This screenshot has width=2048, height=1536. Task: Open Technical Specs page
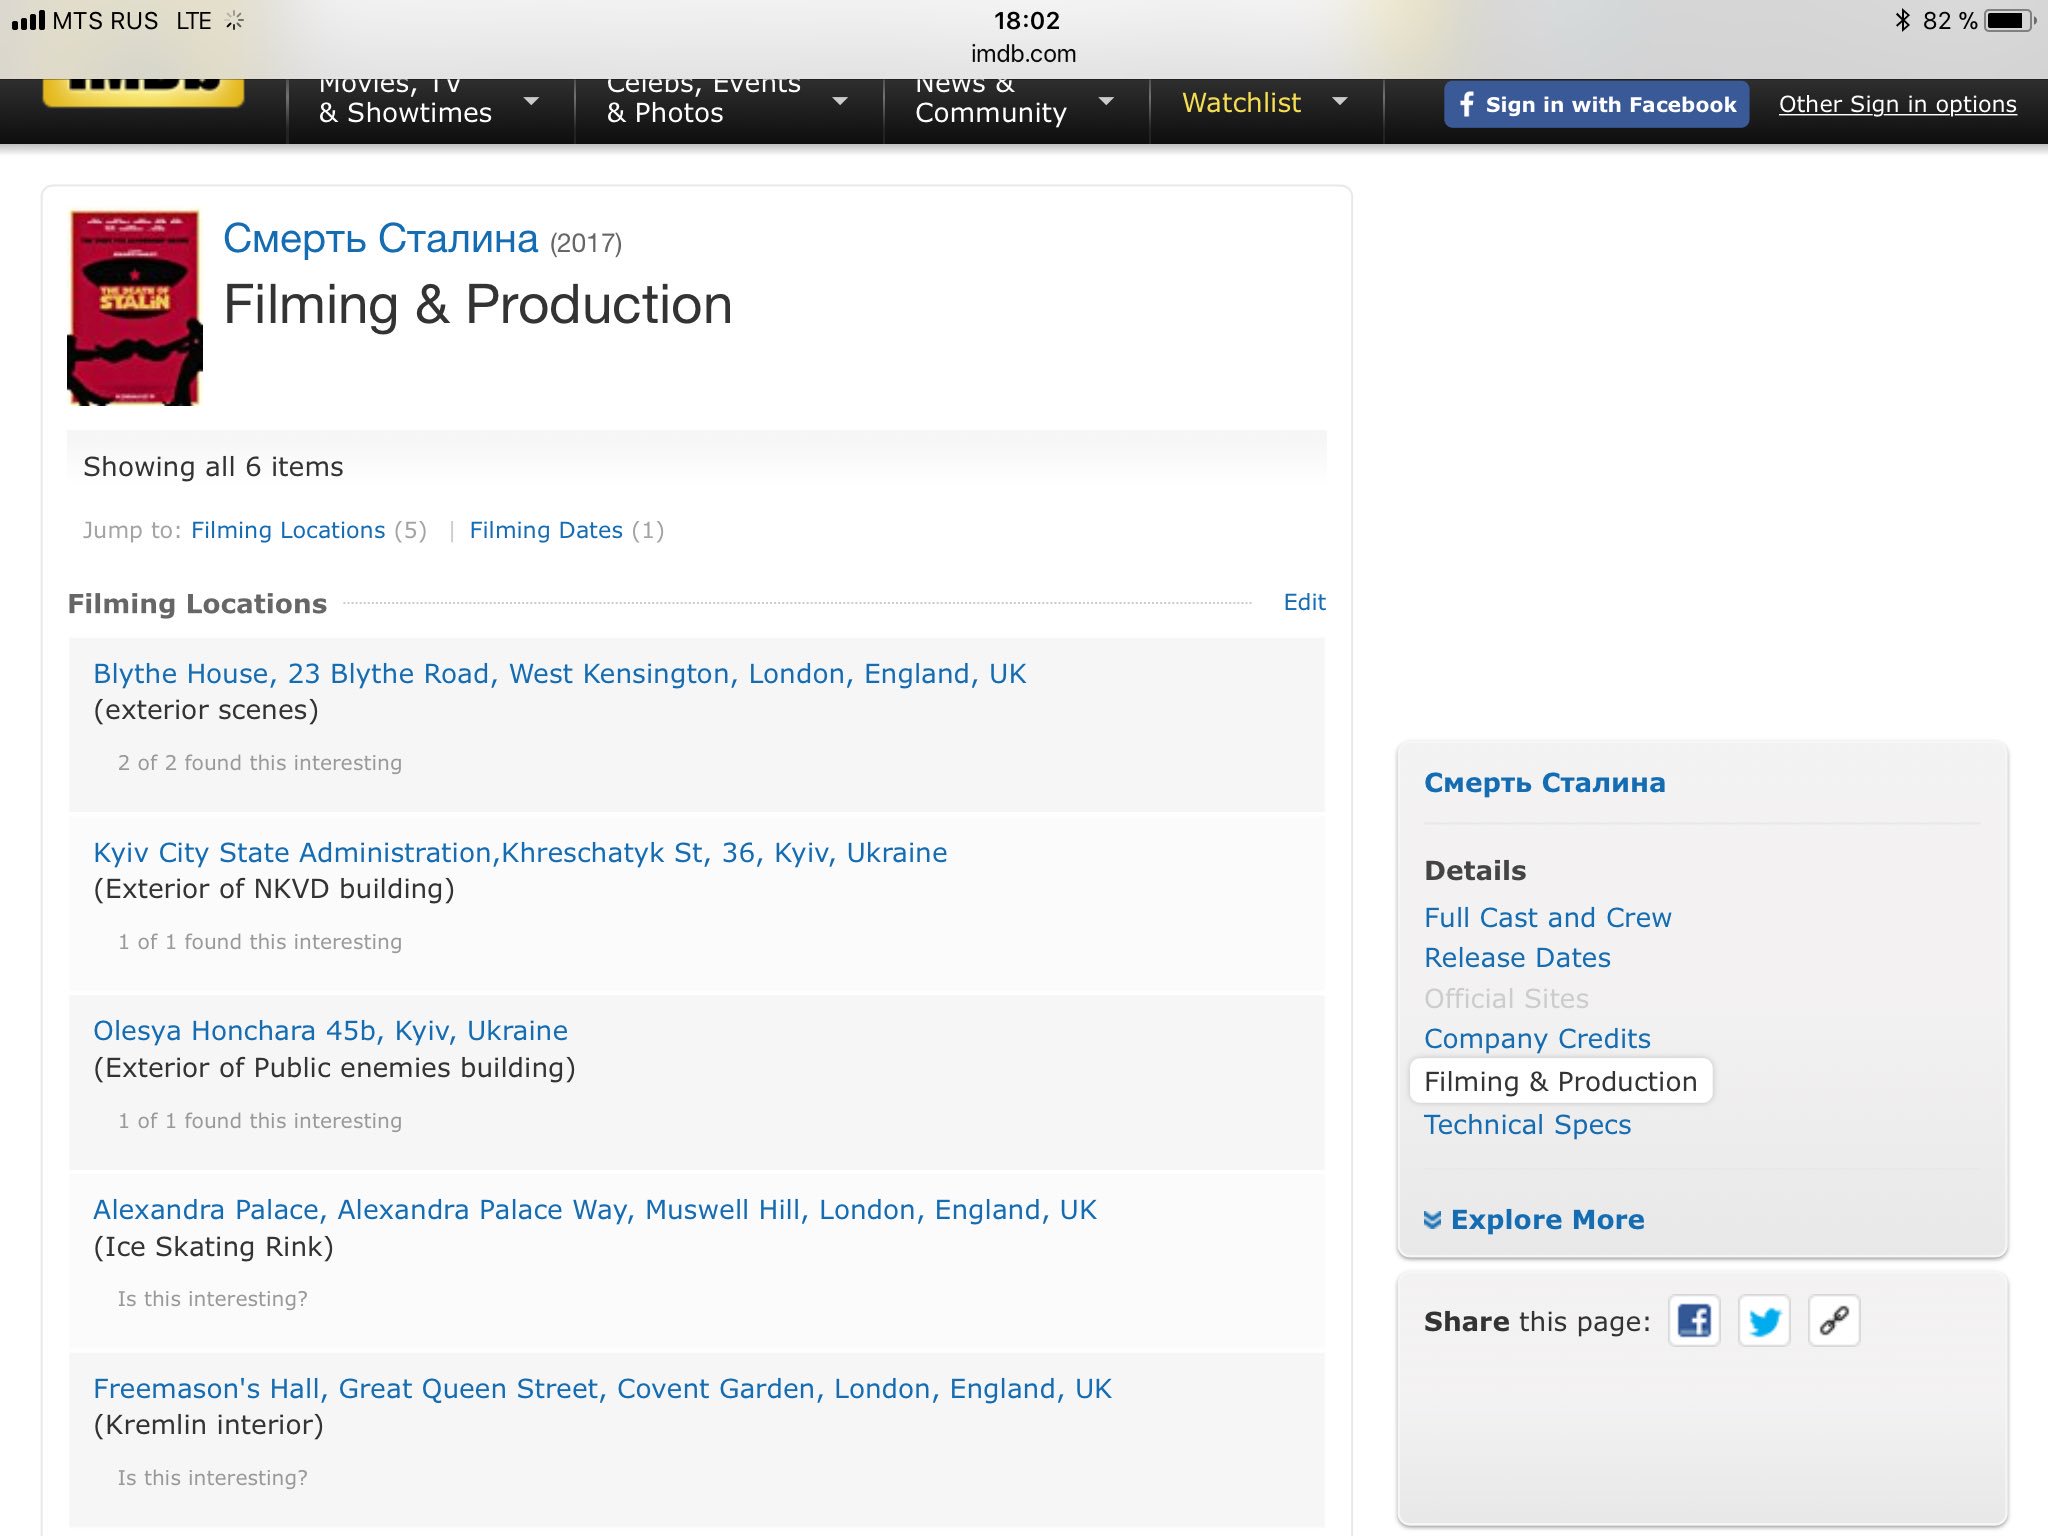pyautogui.click(x=1527, y=1125)
